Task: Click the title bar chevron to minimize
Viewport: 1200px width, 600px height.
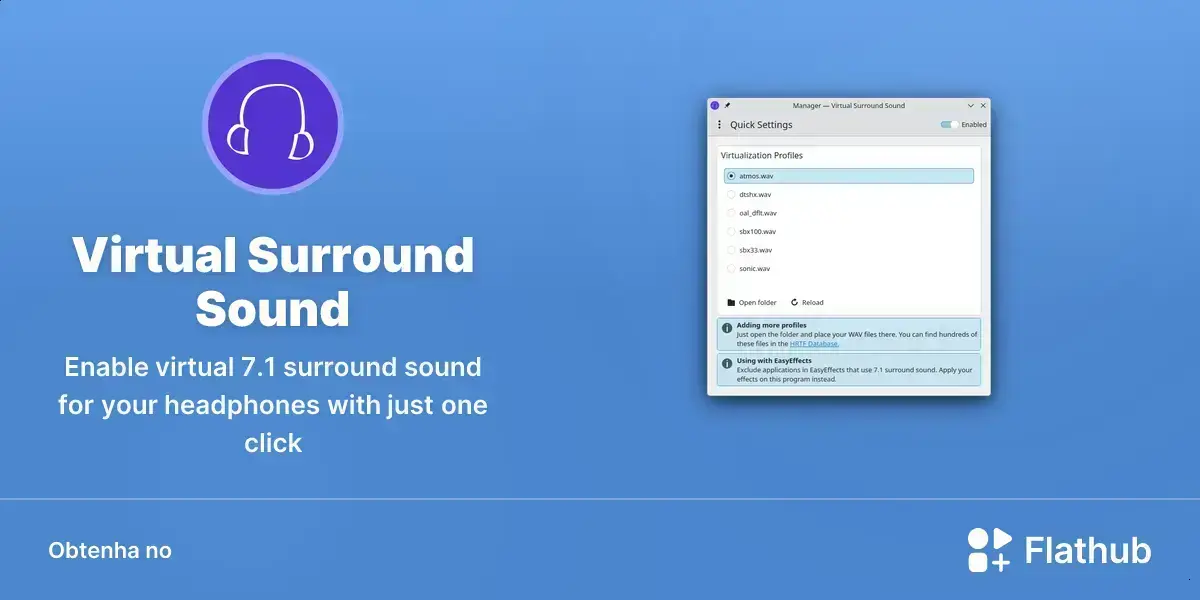Action: (x=971, y=105)
